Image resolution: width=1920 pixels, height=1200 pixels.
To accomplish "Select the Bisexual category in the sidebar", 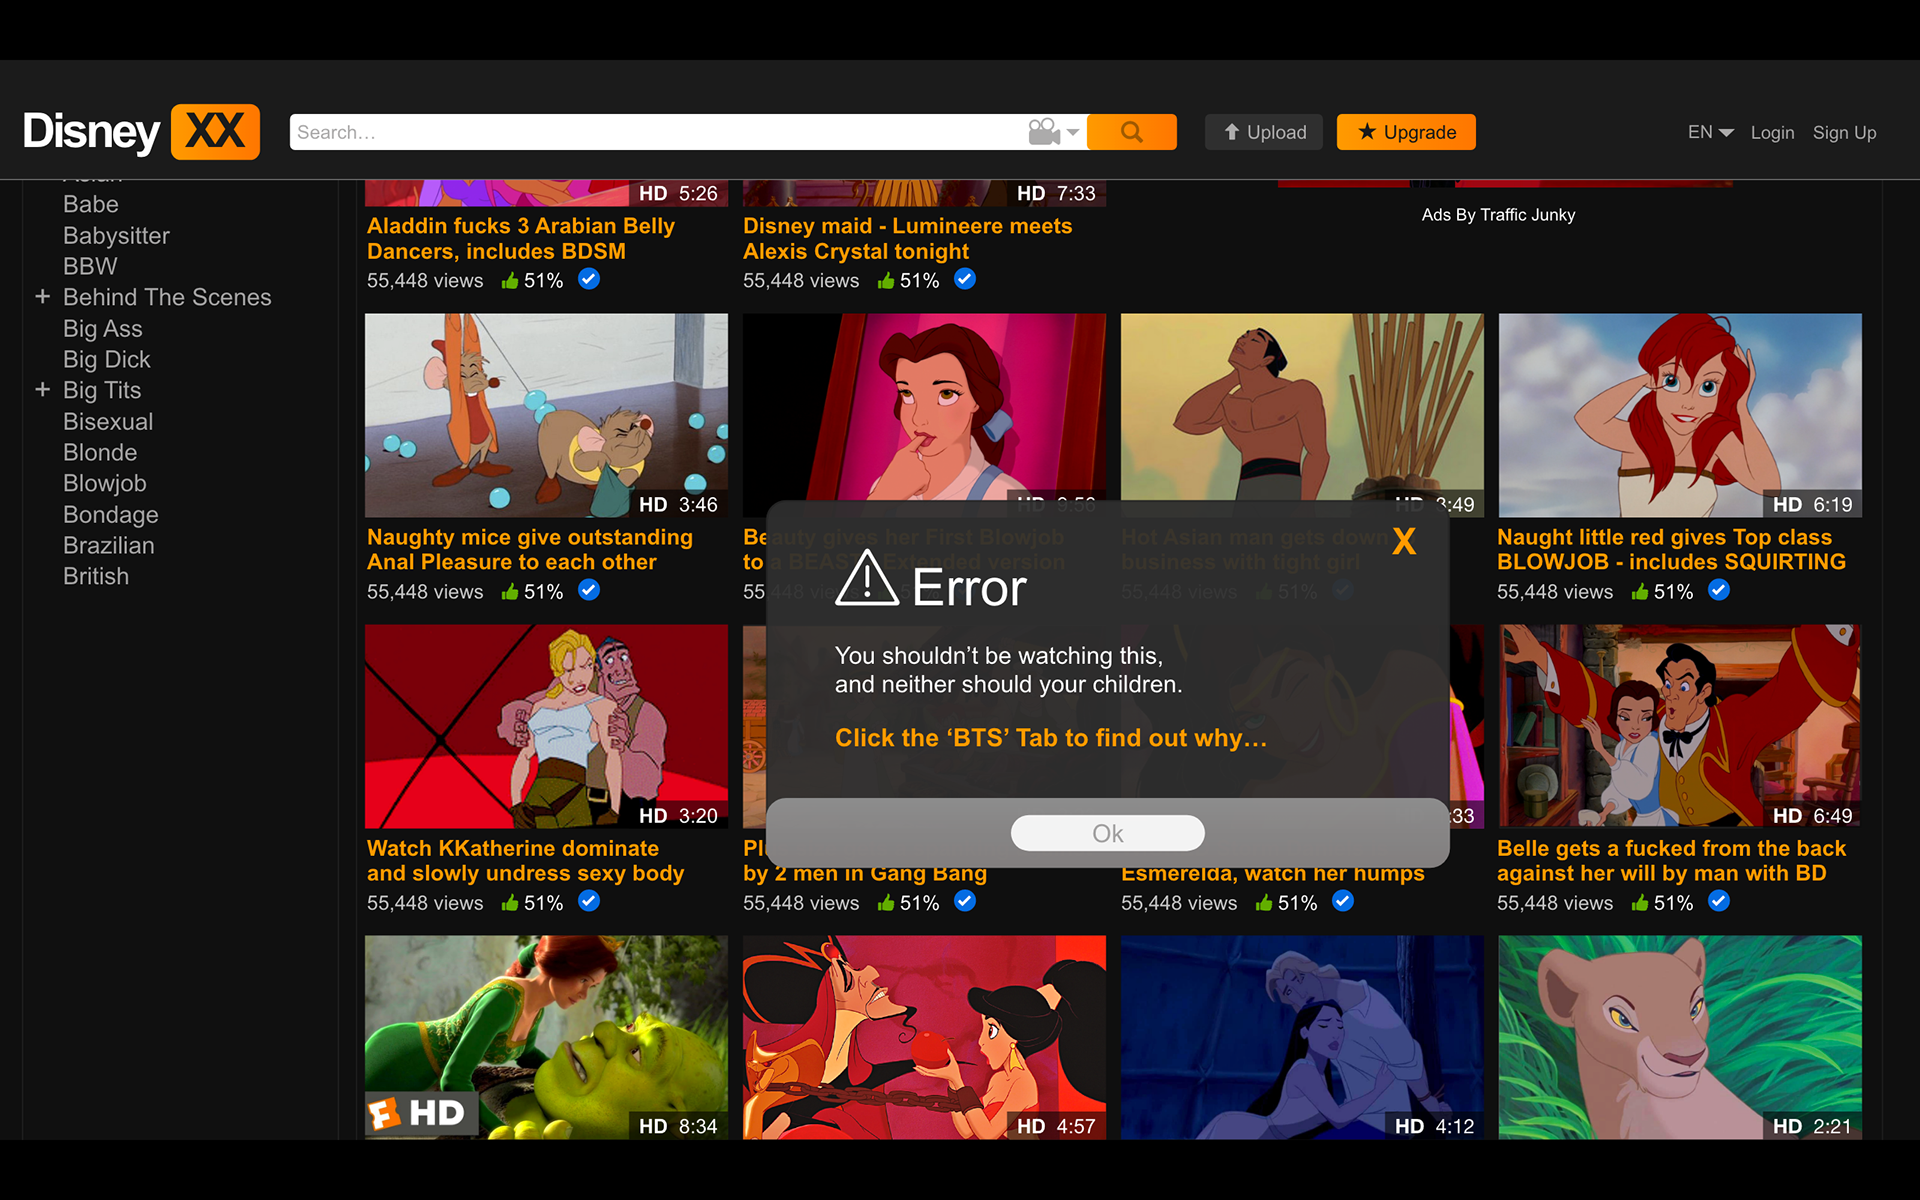I will (108, 421).
